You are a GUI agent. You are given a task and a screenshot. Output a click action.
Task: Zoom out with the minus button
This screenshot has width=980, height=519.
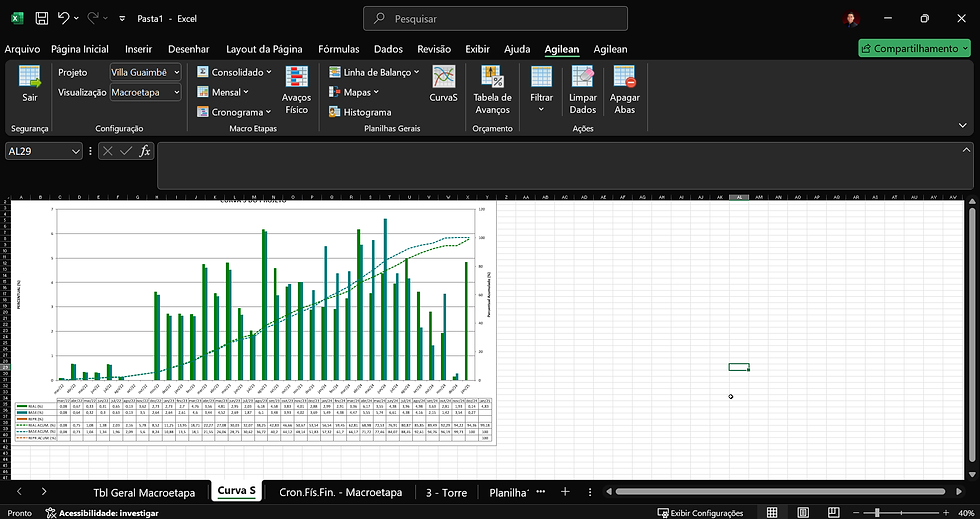pos(857,513)
